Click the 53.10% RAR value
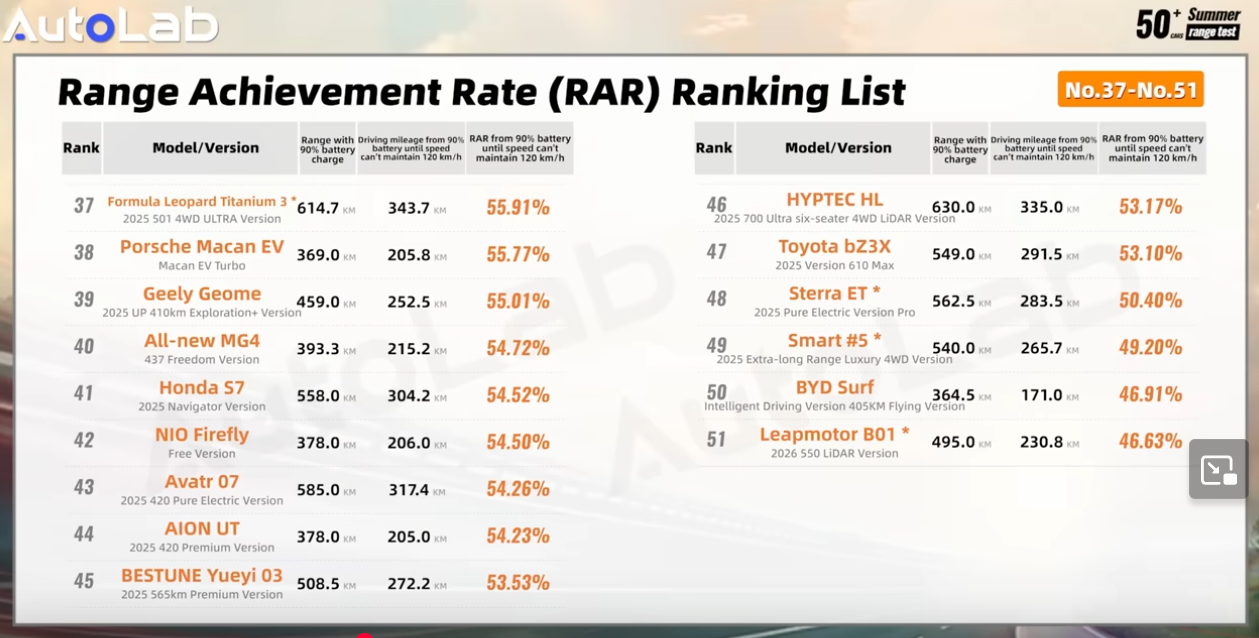Screen dimensions: 1259x638 click(1151, 254)
